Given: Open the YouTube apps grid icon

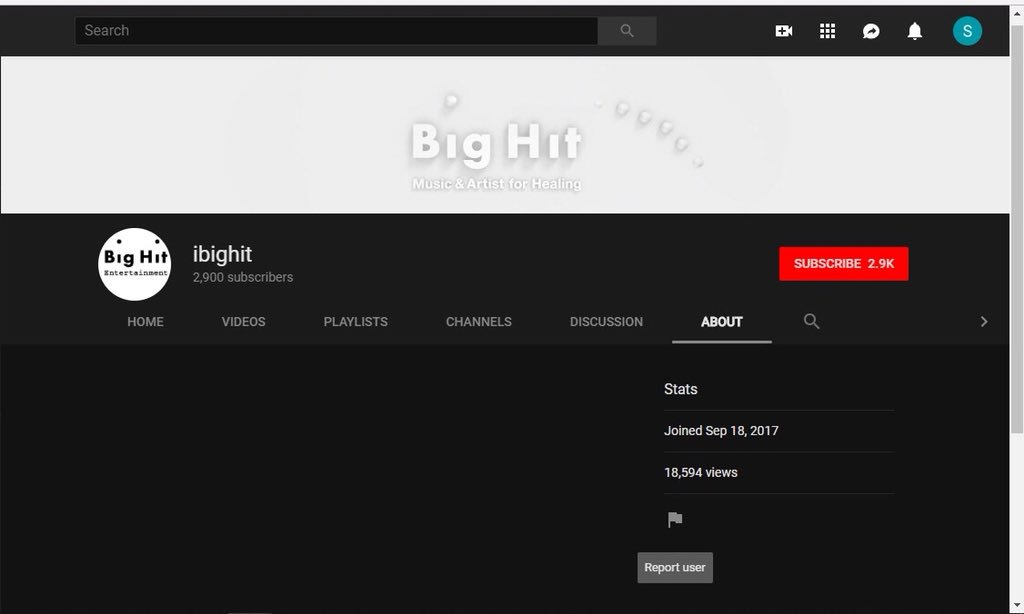Looking at the screenshot, I should click(827, 31).
